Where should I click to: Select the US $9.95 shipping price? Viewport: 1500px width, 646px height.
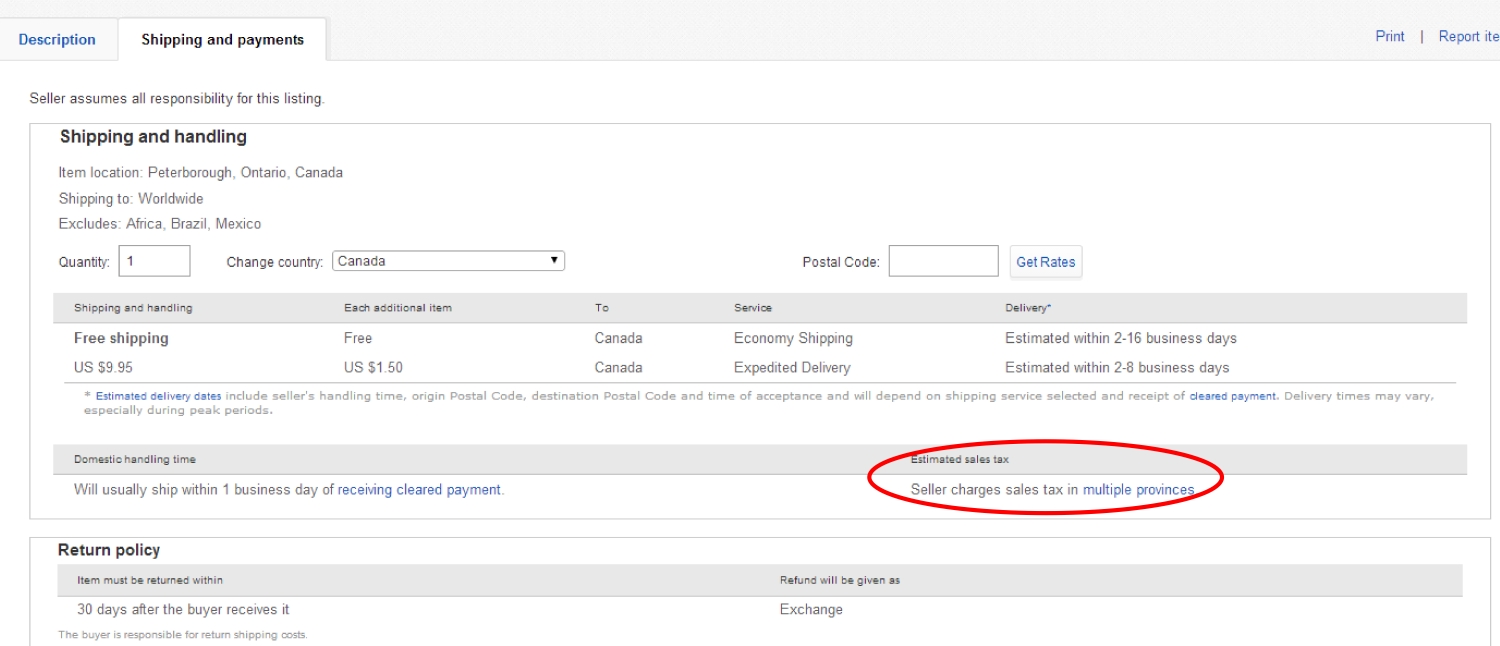[x=103, y=367]
